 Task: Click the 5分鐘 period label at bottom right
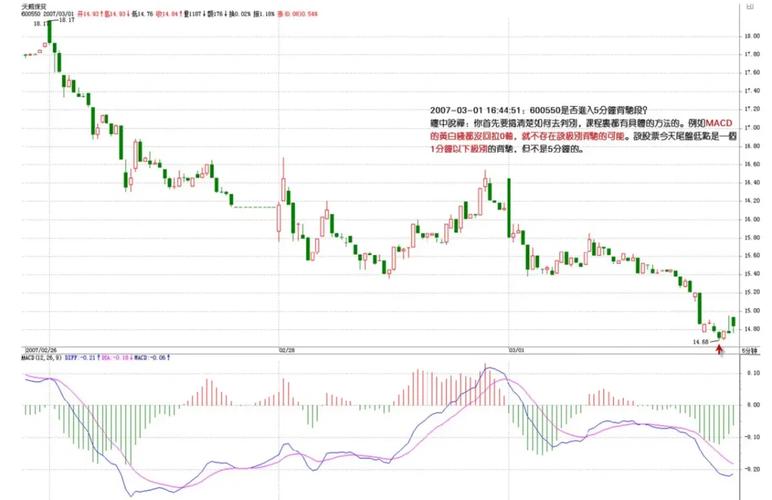point(750,350)
